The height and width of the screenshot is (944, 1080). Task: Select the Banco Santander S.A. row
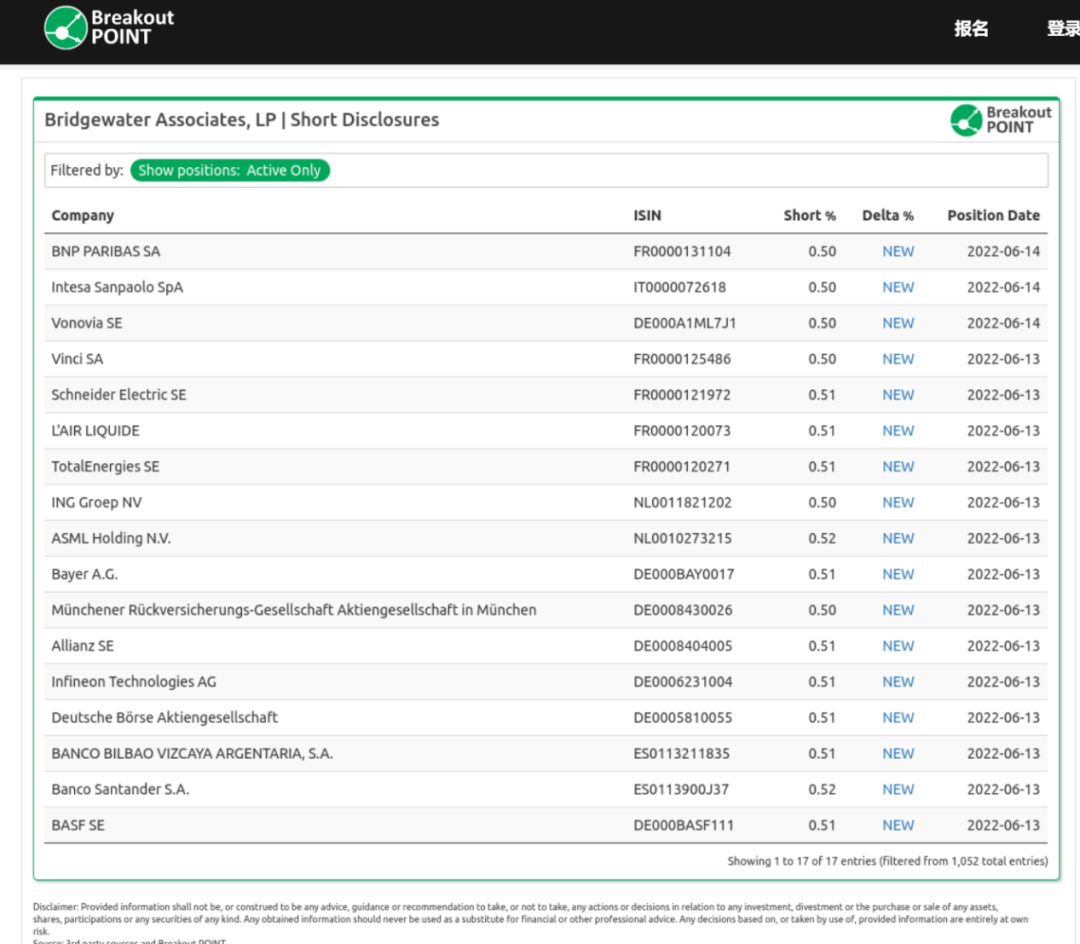(120, 789)
